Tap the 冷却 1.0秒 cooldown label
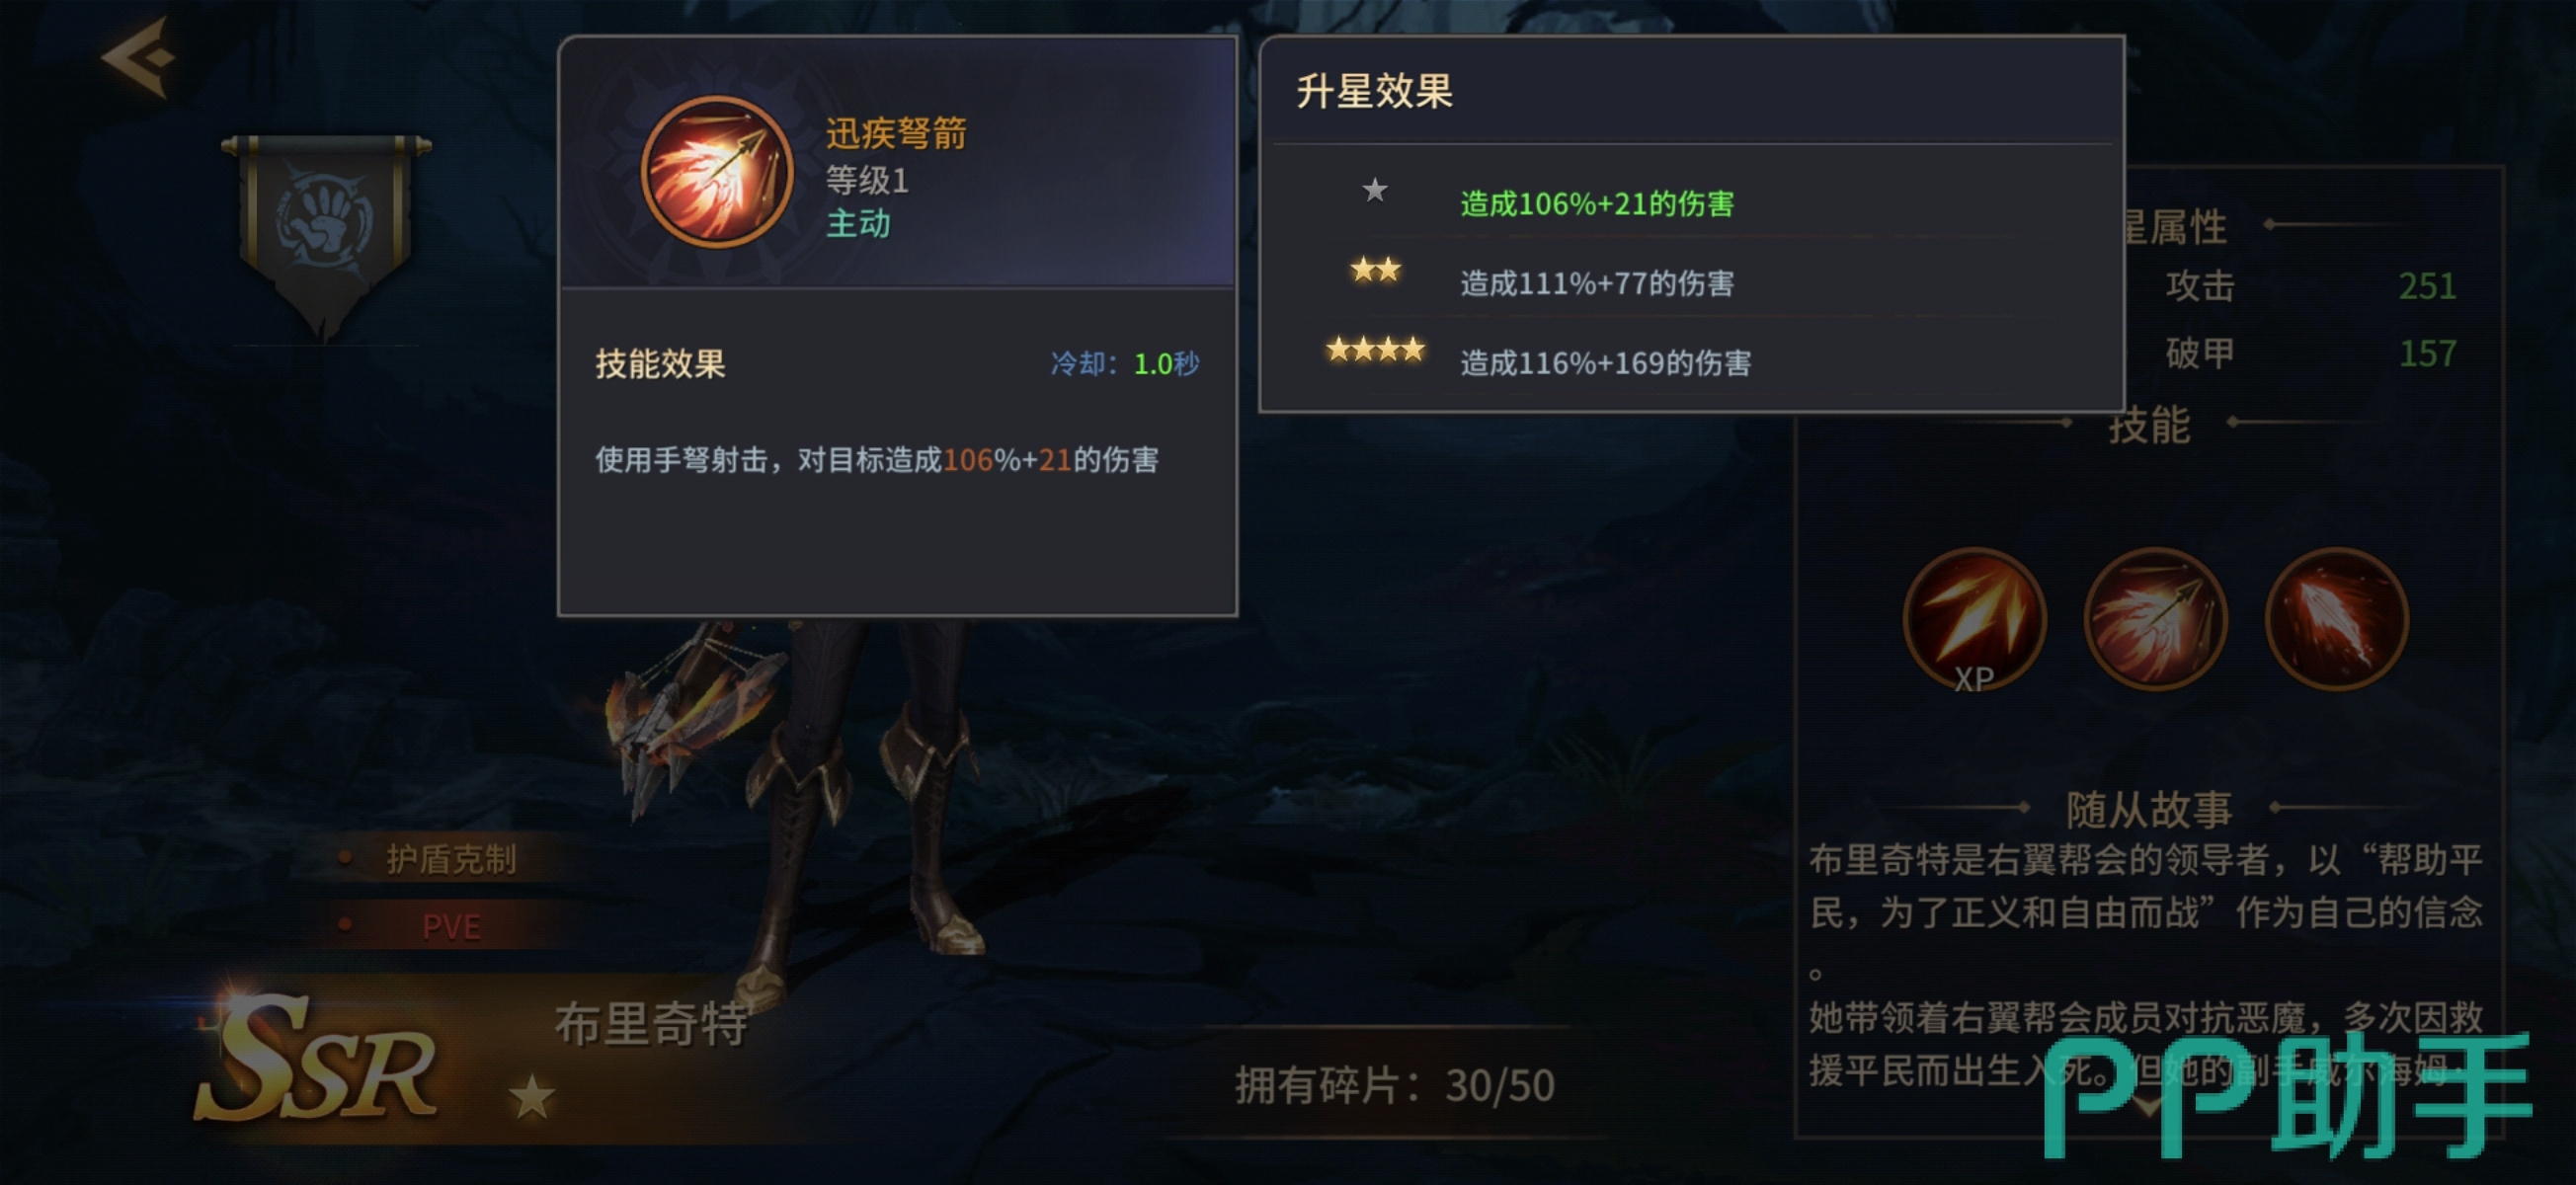 [x=1124, y=364]
